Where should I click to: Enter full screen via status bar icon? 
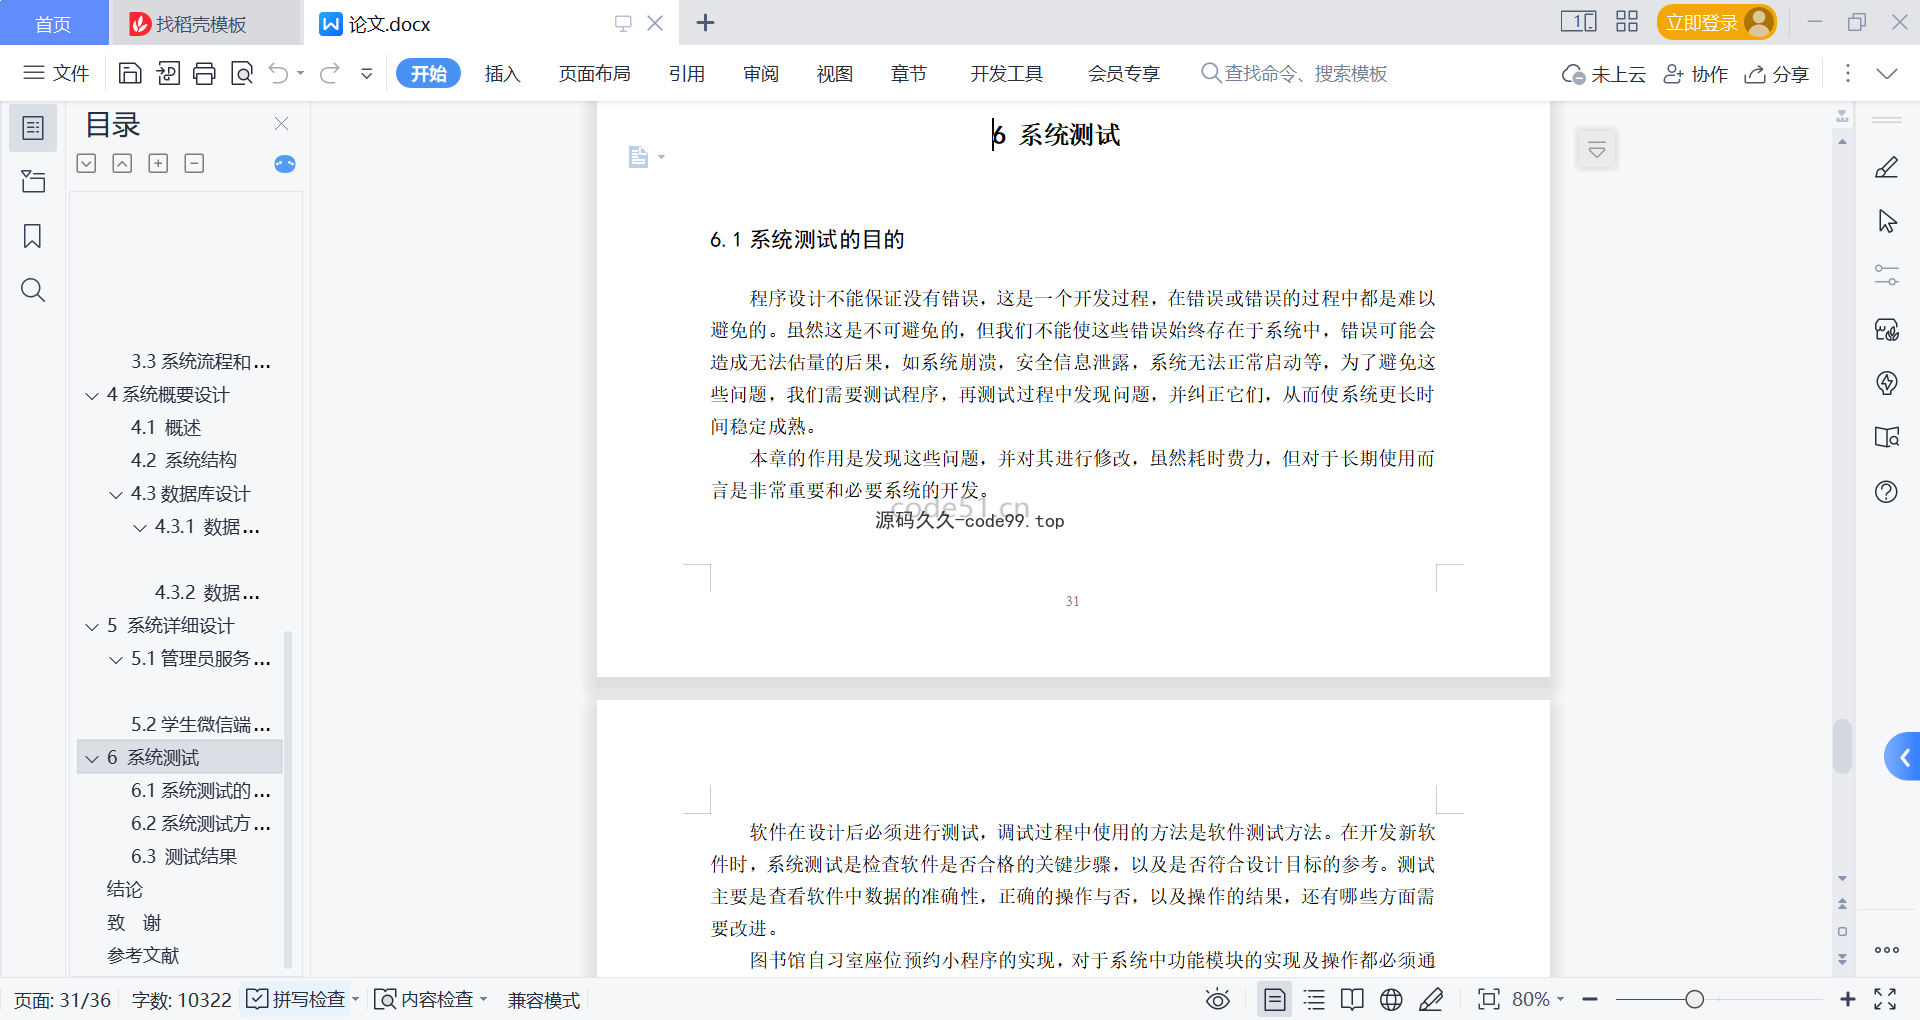point(1885,999)
